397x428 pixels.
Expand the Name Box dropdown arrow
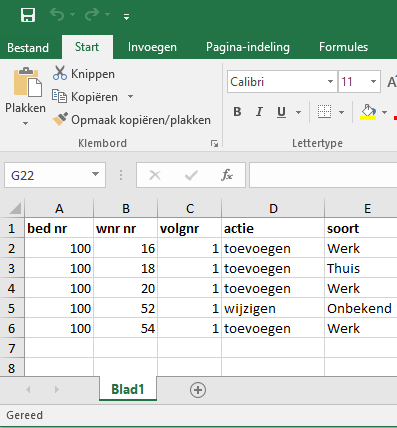tap(95, 174)
